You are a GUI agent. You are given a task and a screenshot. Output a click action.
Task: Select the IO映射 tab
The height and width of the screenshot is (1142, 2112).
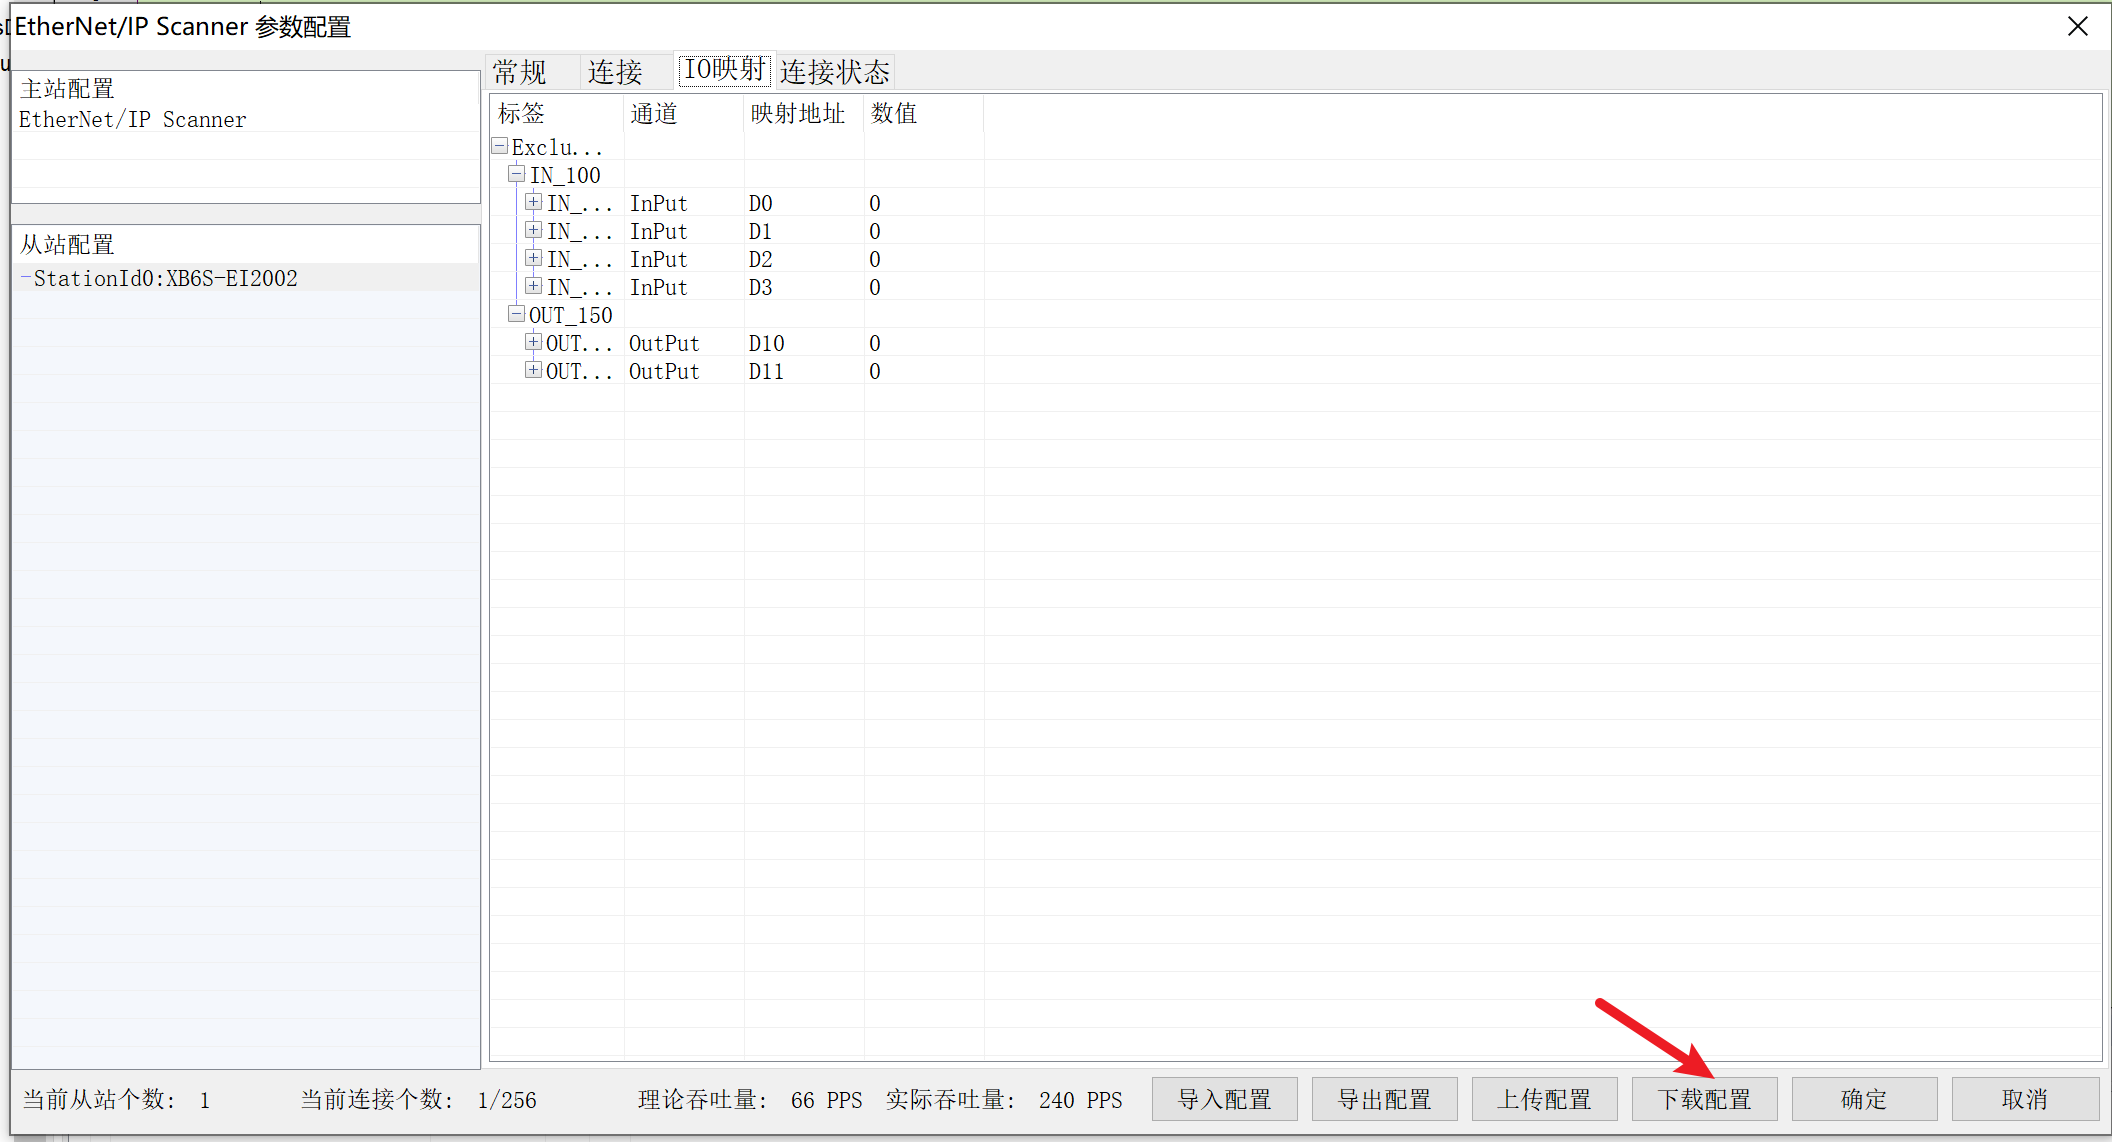[724, 69]
